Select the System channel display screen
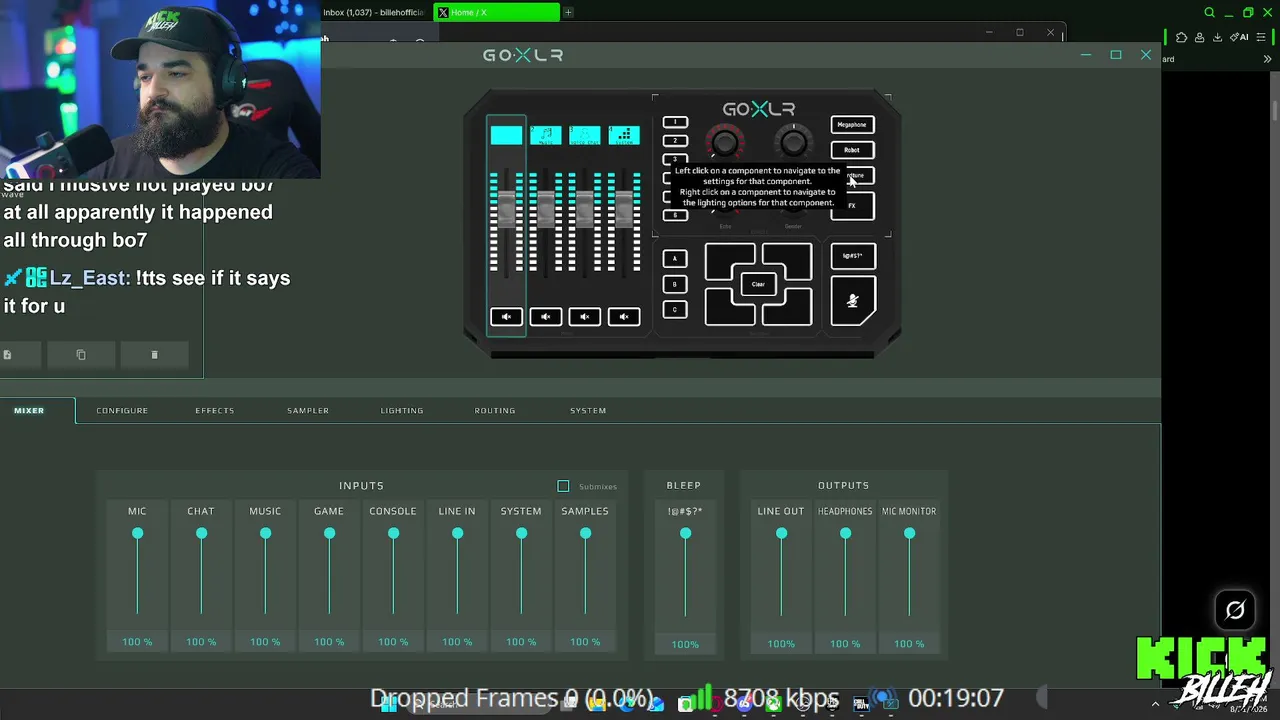The width and height of the screenshot is (1280, 720). click(624, 135)
